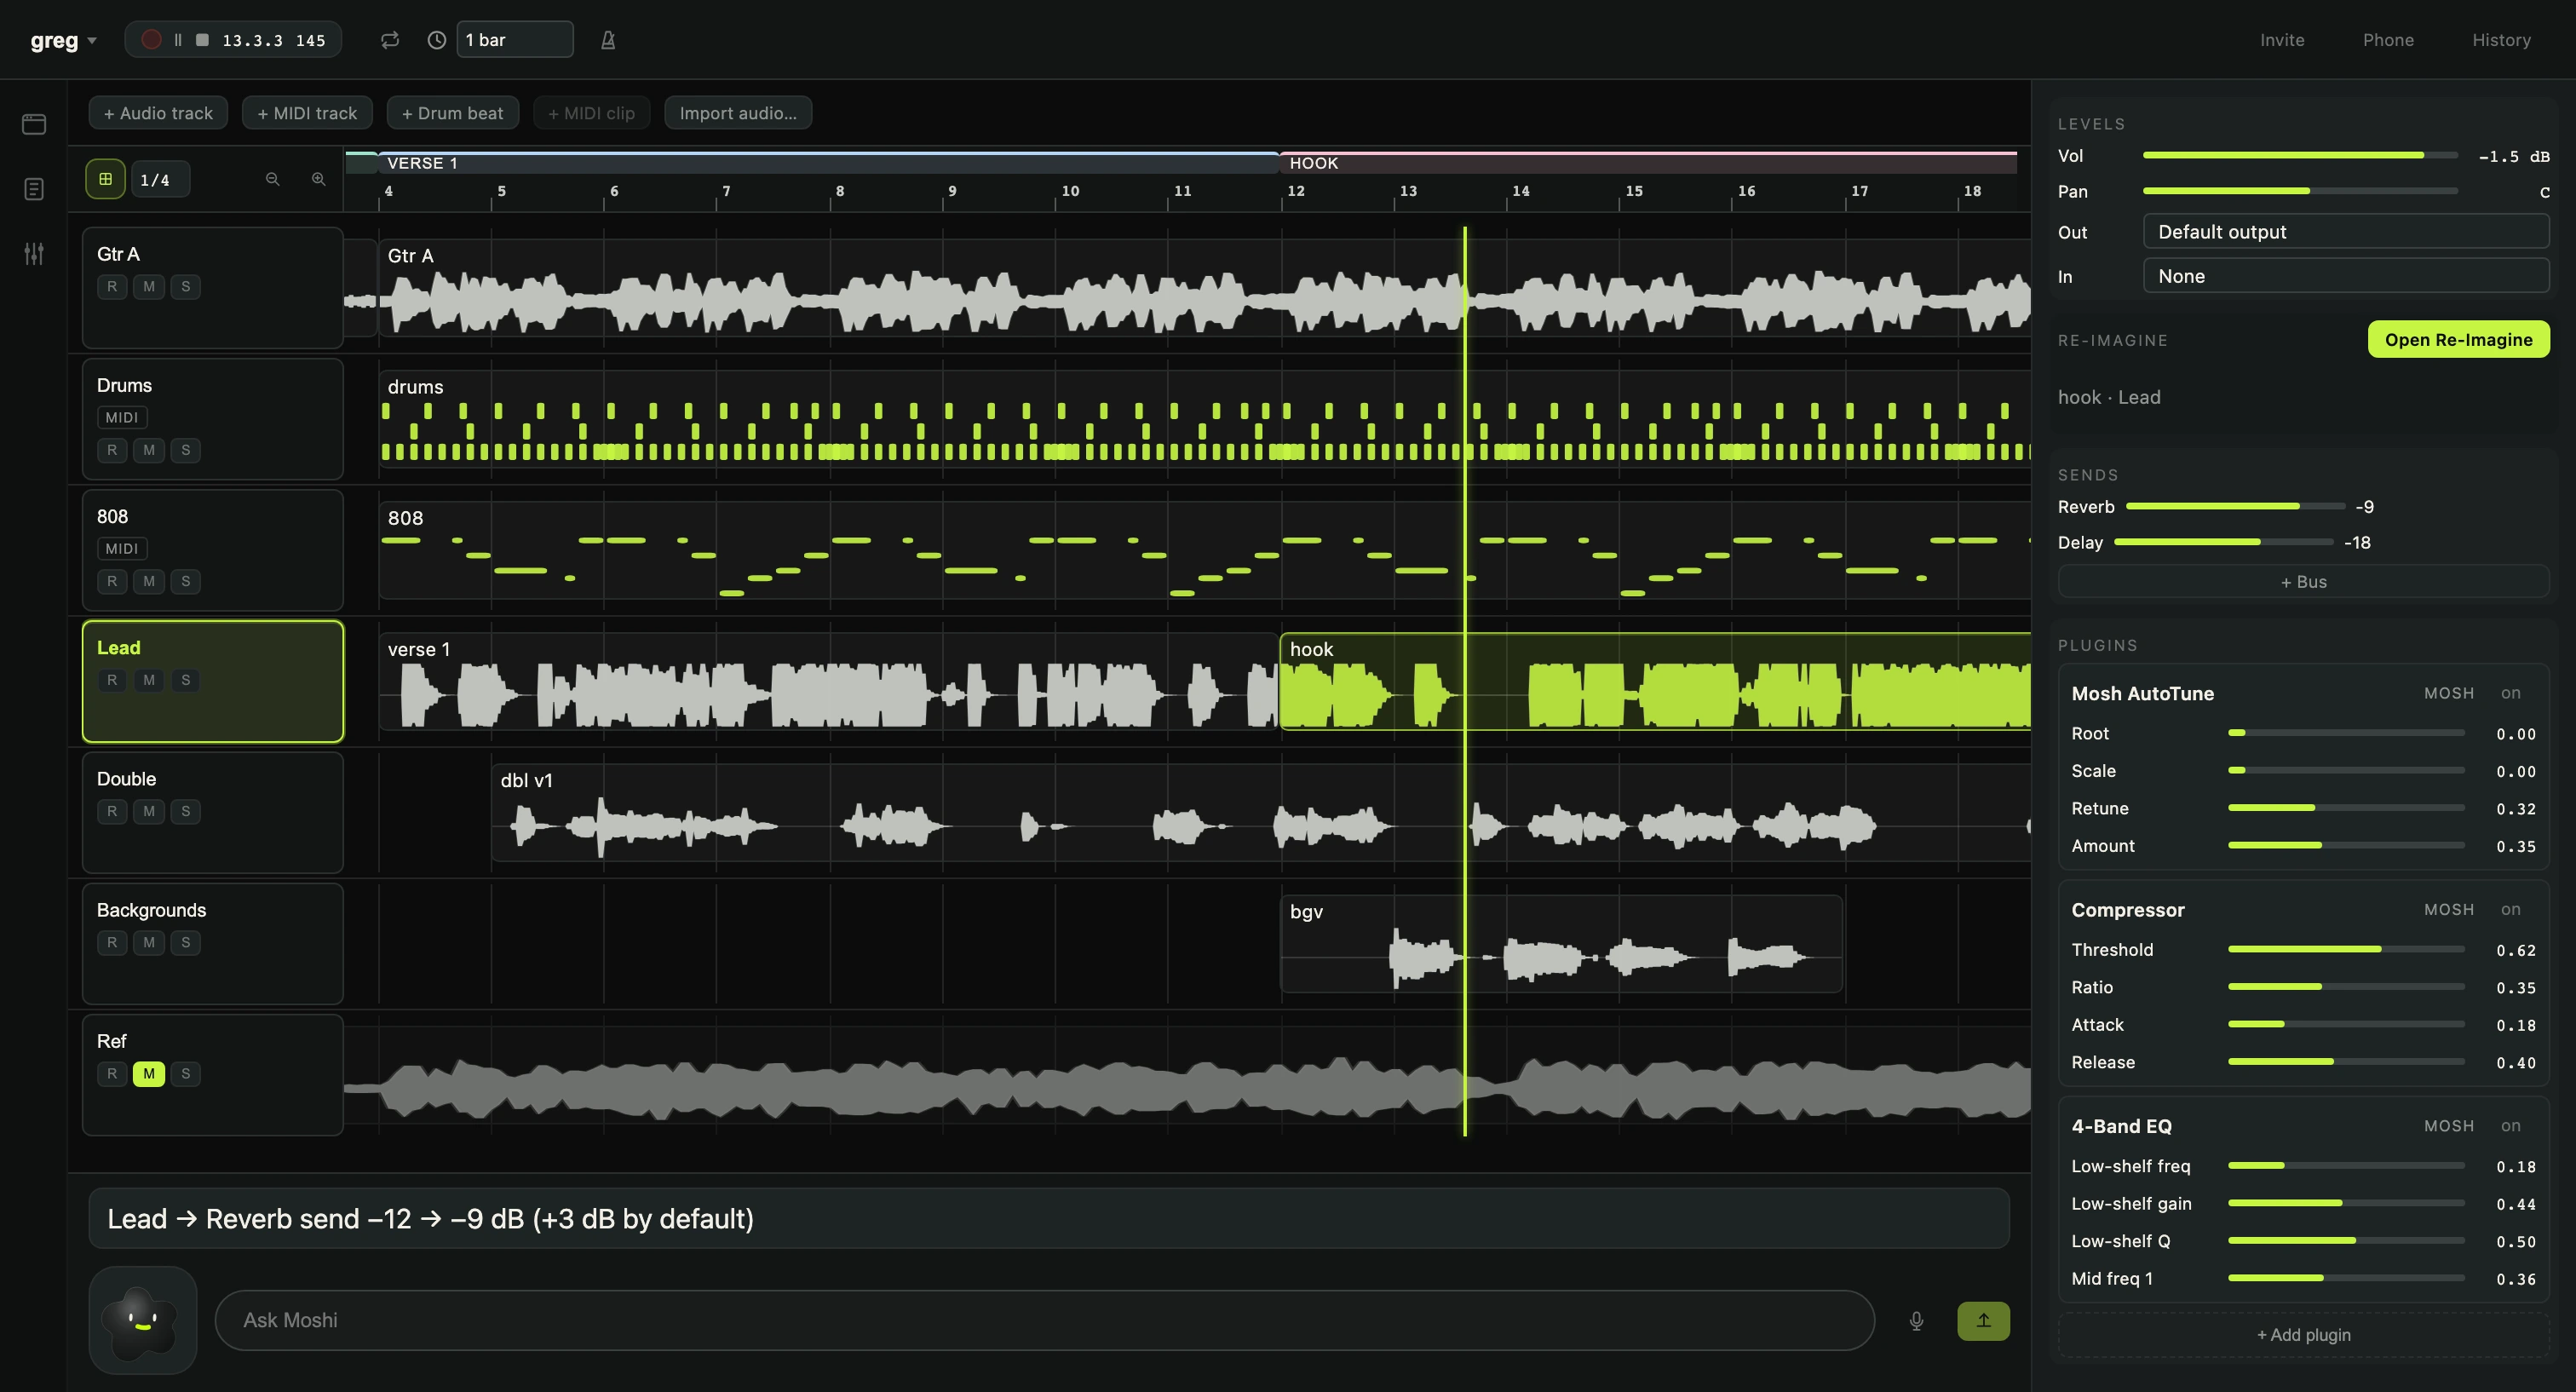Open the greg project dropdown
Viewport: 2576px width, 1392px height.
click(x=63, y=40)
